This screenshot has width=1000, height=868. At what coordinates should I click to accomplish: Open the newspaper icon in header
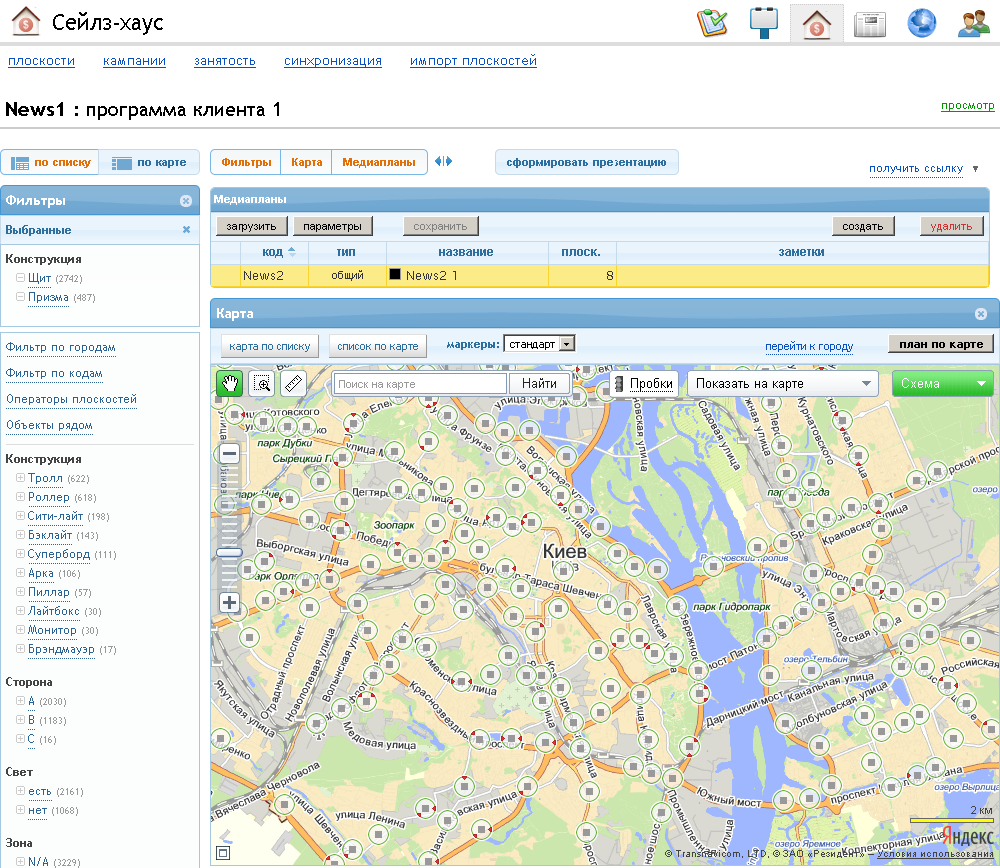click(869, 24)
